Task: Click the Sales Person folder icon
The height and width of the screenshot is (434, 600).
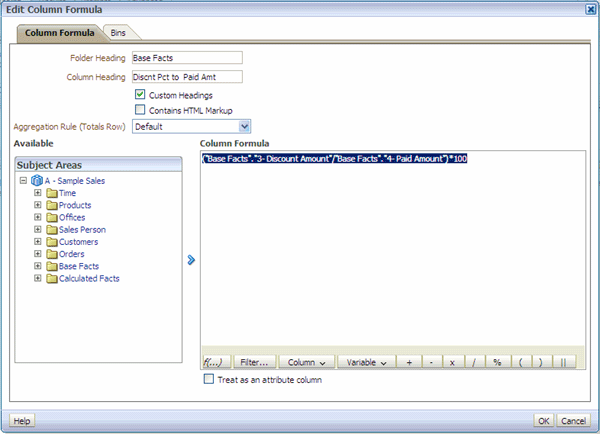Action: click(x=52, y=230)
